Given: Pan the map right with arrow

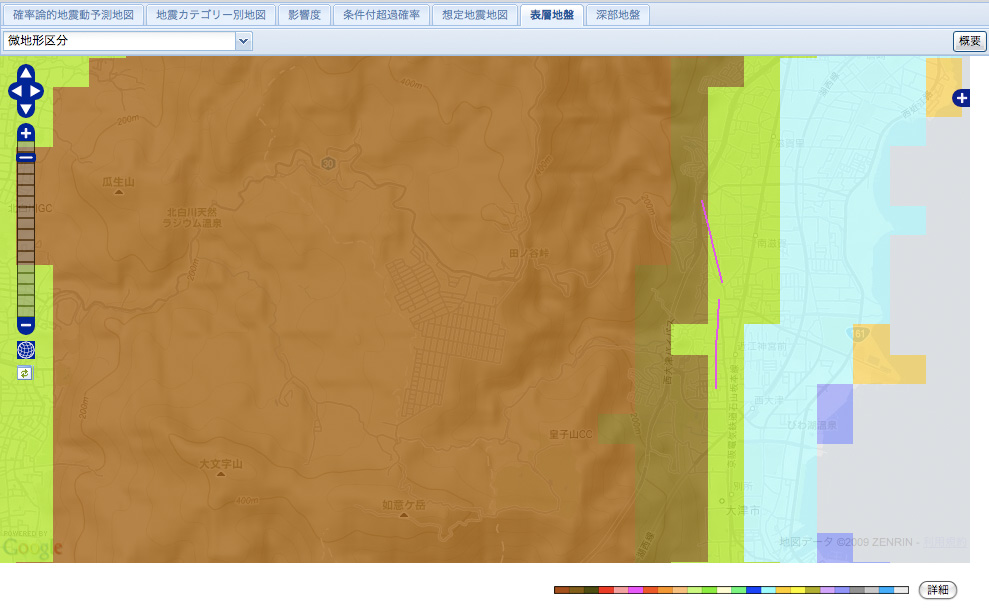Looking at the screenshot, I should (x=36, y=91).
